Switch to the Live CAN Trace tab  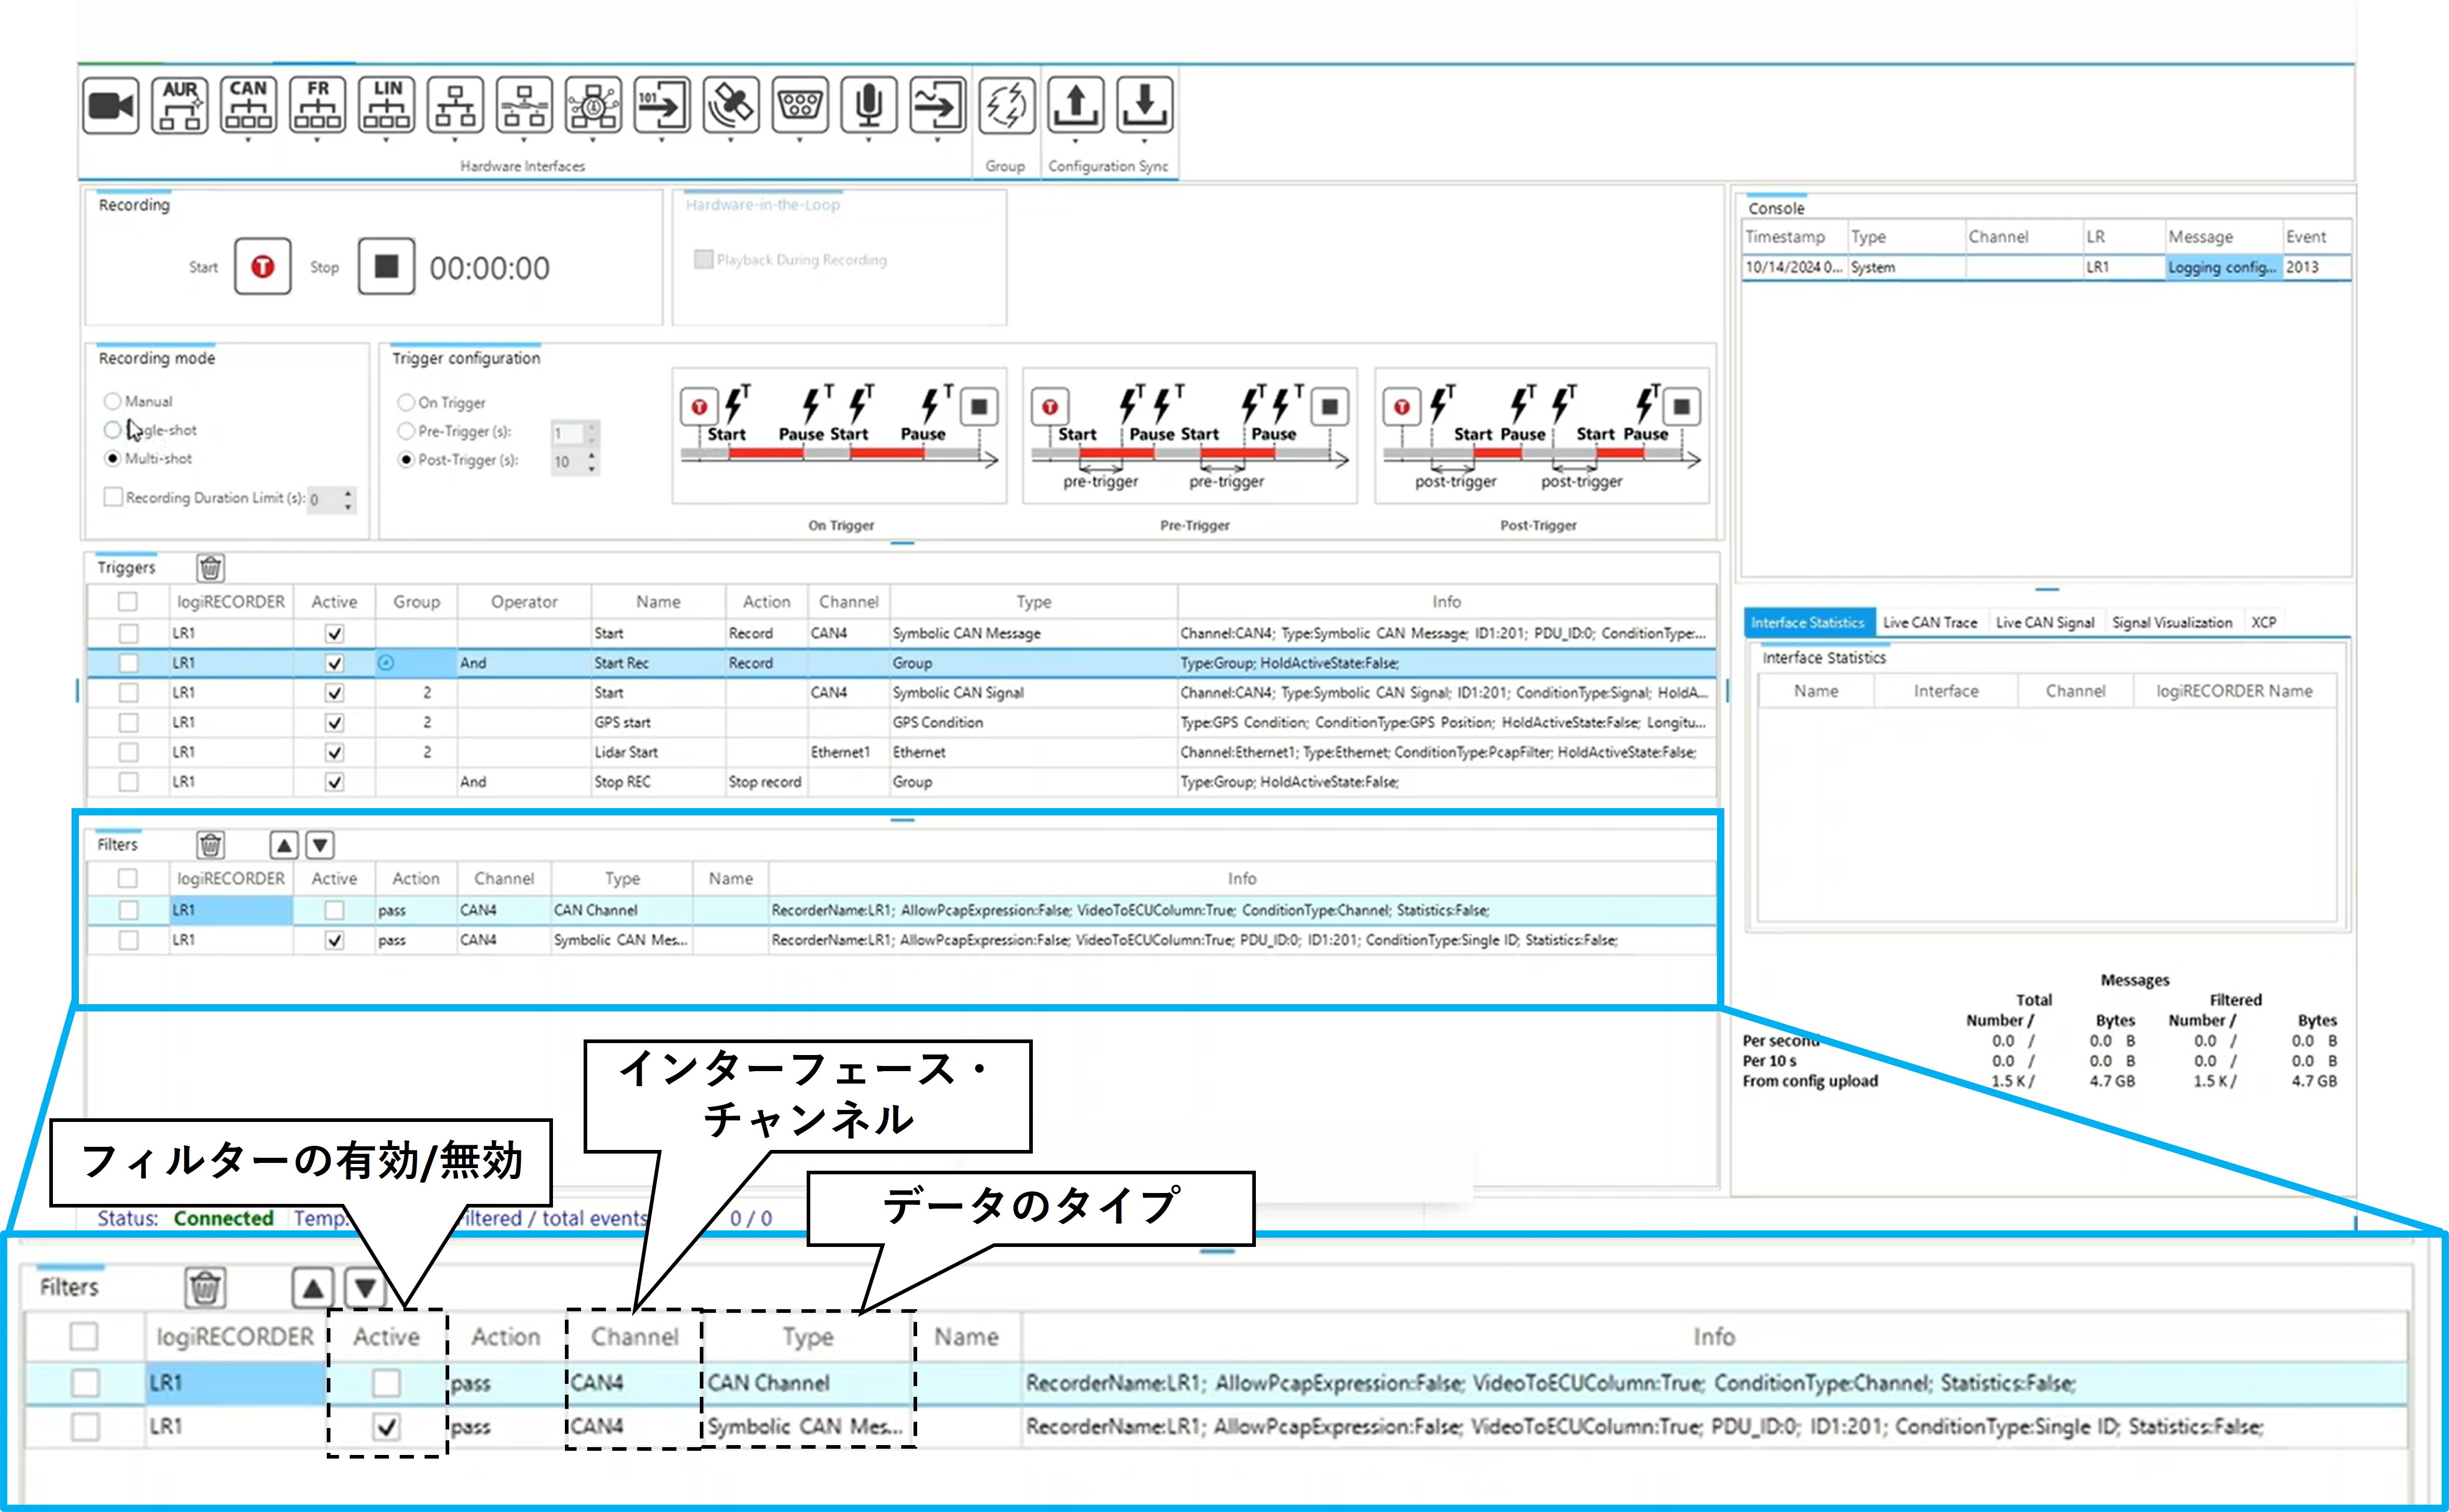[x=1930, y=622]
